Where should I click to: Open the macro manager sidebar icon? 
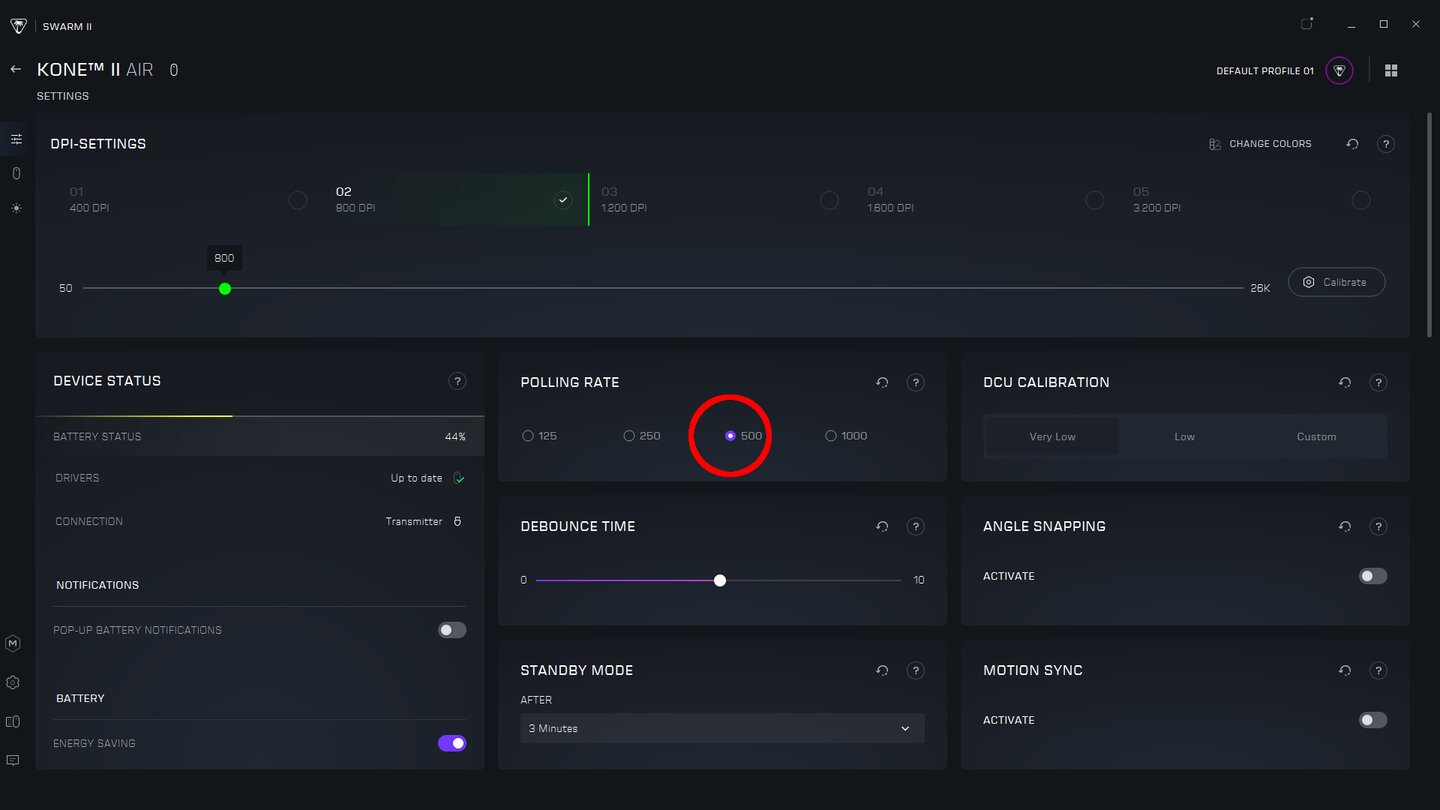click(x=13, y=644)
